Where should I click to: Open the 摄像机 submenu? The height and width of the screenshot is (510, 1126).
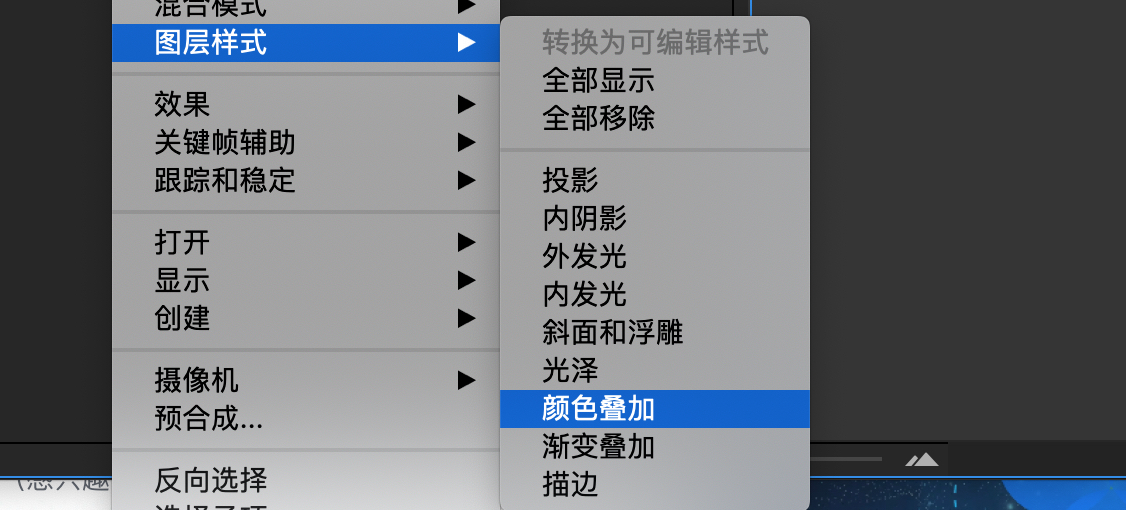(x=466, y=381)
